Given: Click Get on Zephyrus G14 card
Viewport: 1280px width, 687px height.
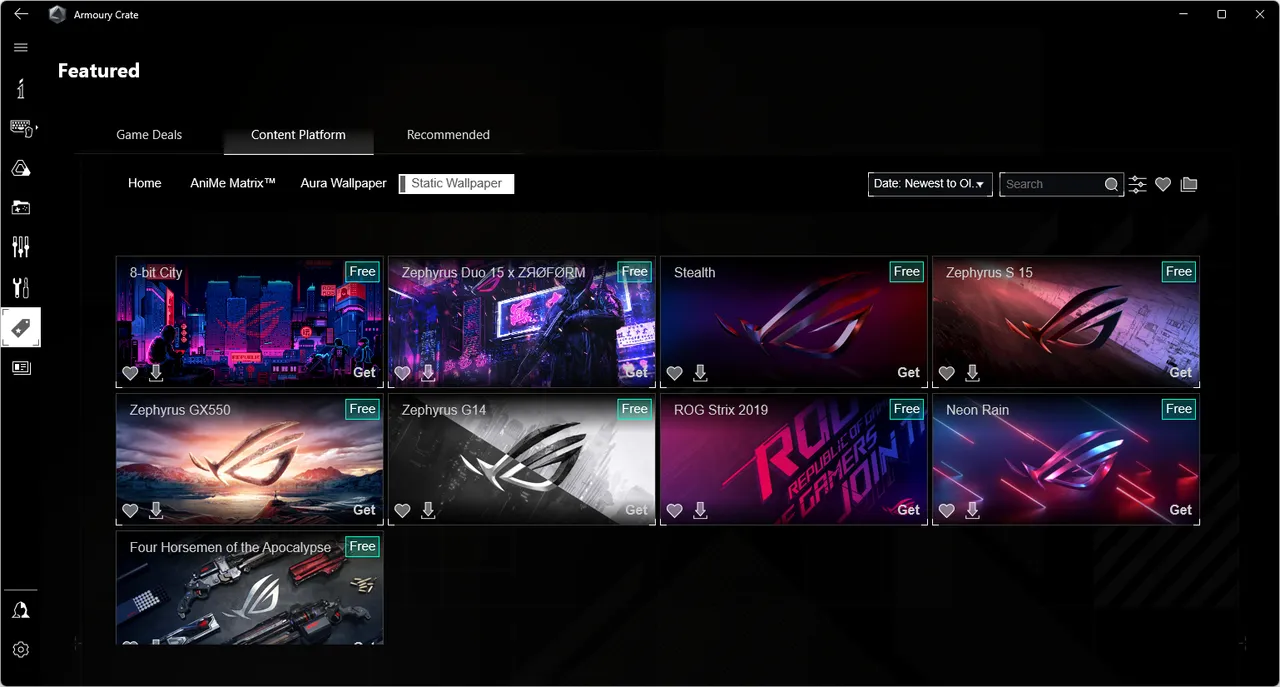Looking at the screenshot, I should (x=637, y=511).
